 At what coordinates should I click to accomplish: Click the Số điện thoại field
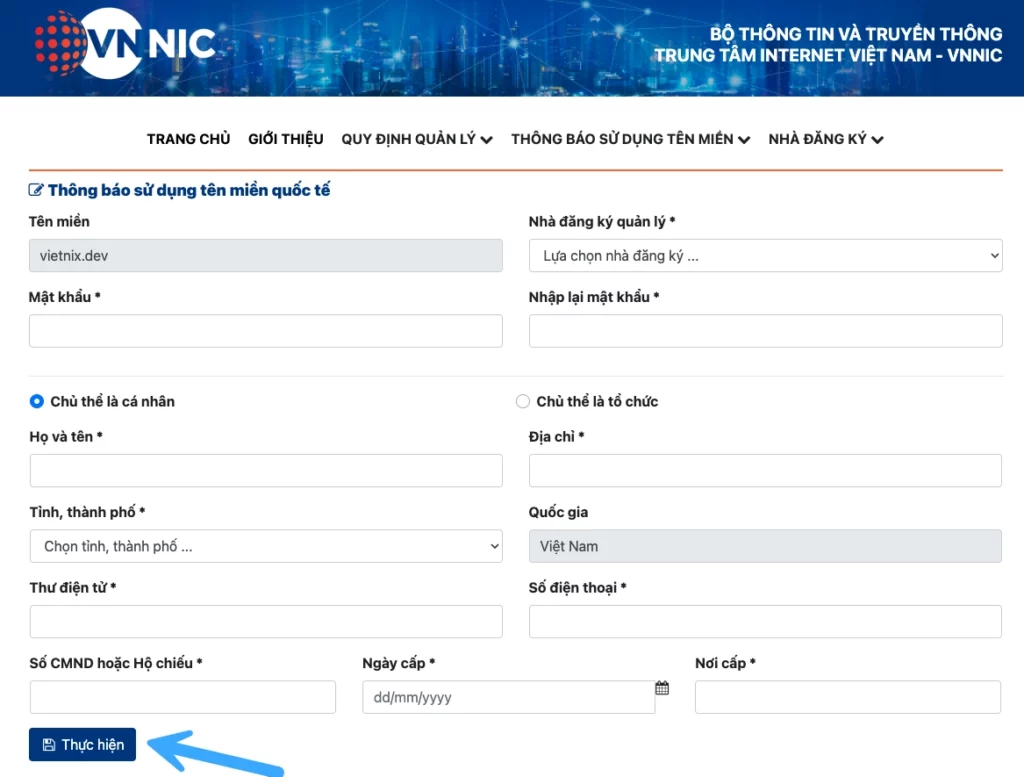coord(765,621)
